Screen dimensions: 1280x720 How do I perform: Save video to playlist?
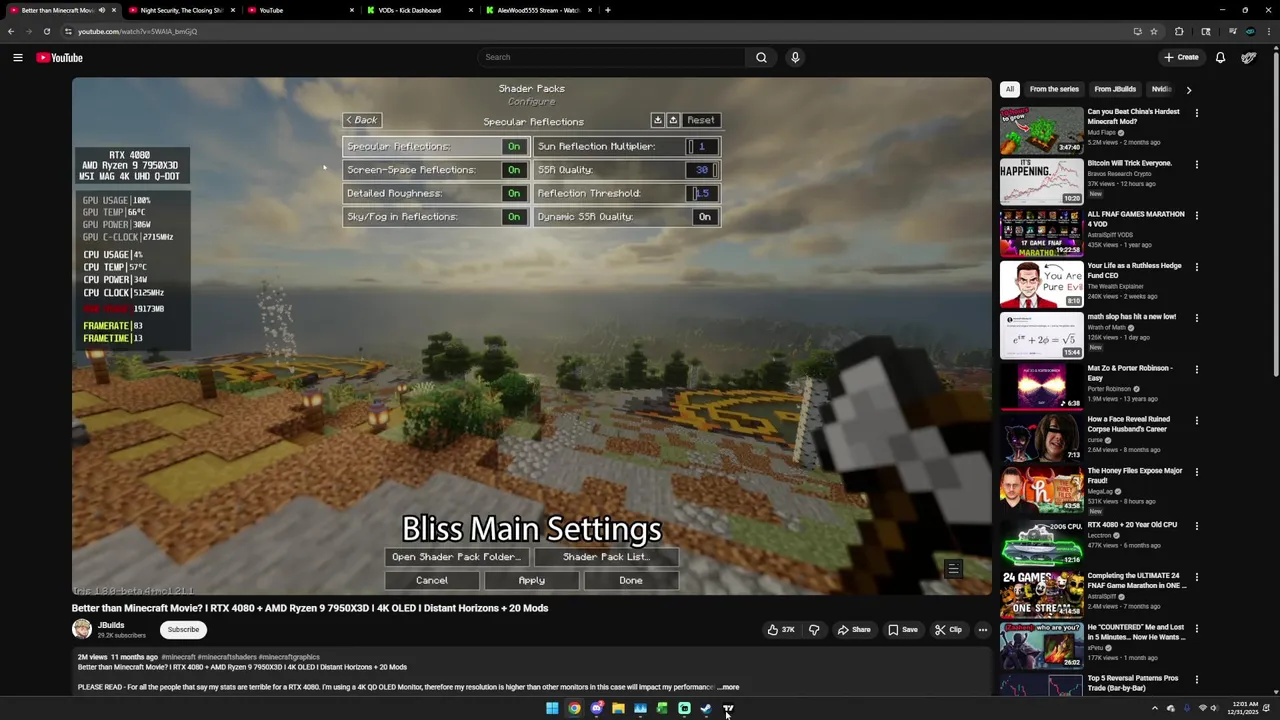(x=902, y=630)
